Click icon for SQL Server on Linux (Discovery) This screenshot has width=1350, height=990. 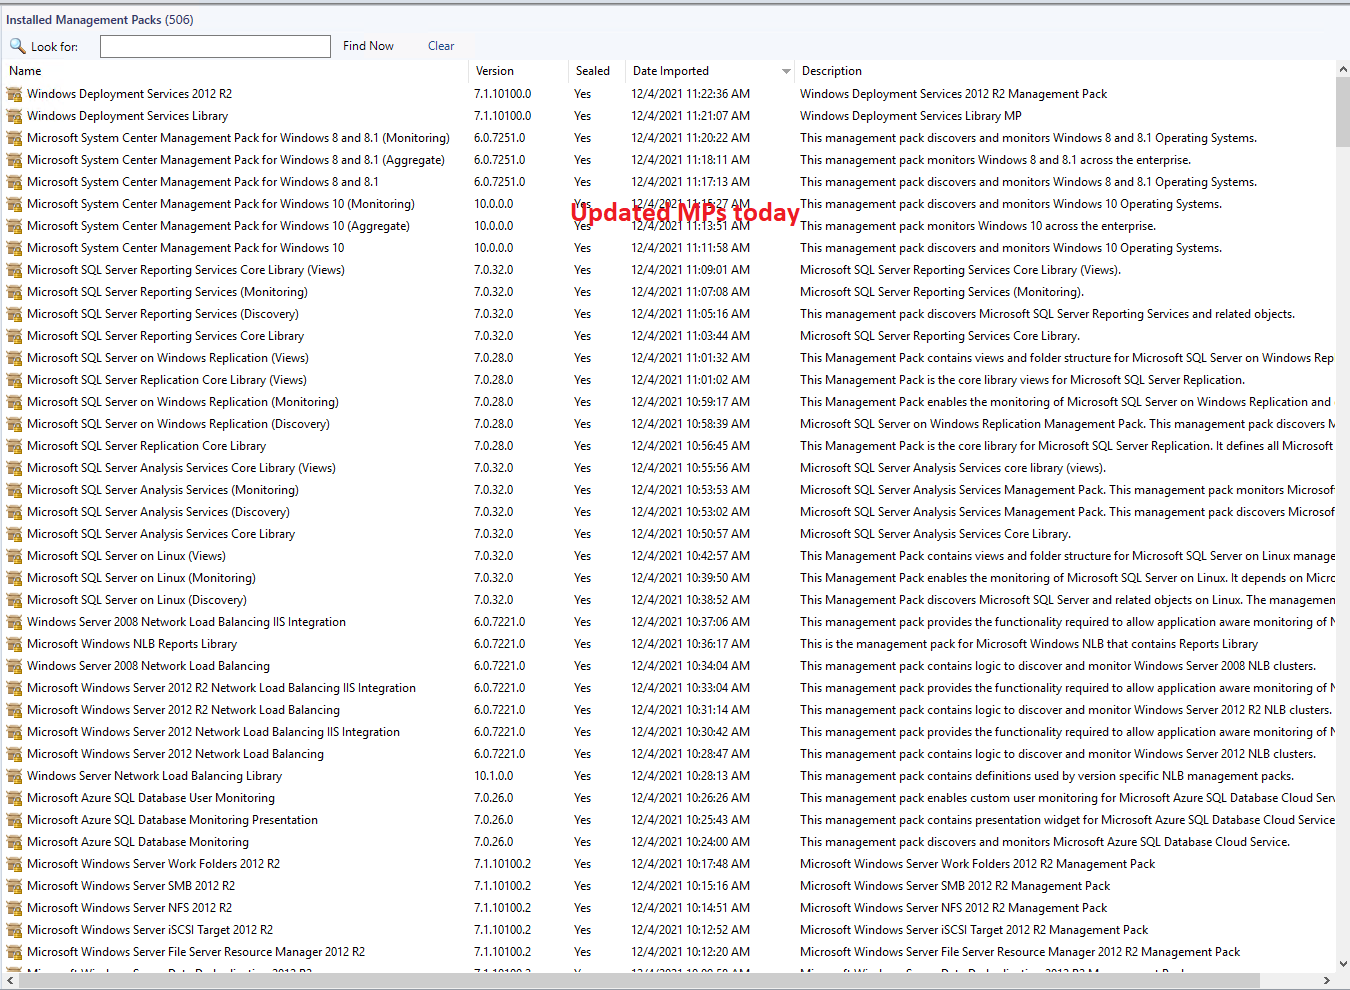click(14, 600)
